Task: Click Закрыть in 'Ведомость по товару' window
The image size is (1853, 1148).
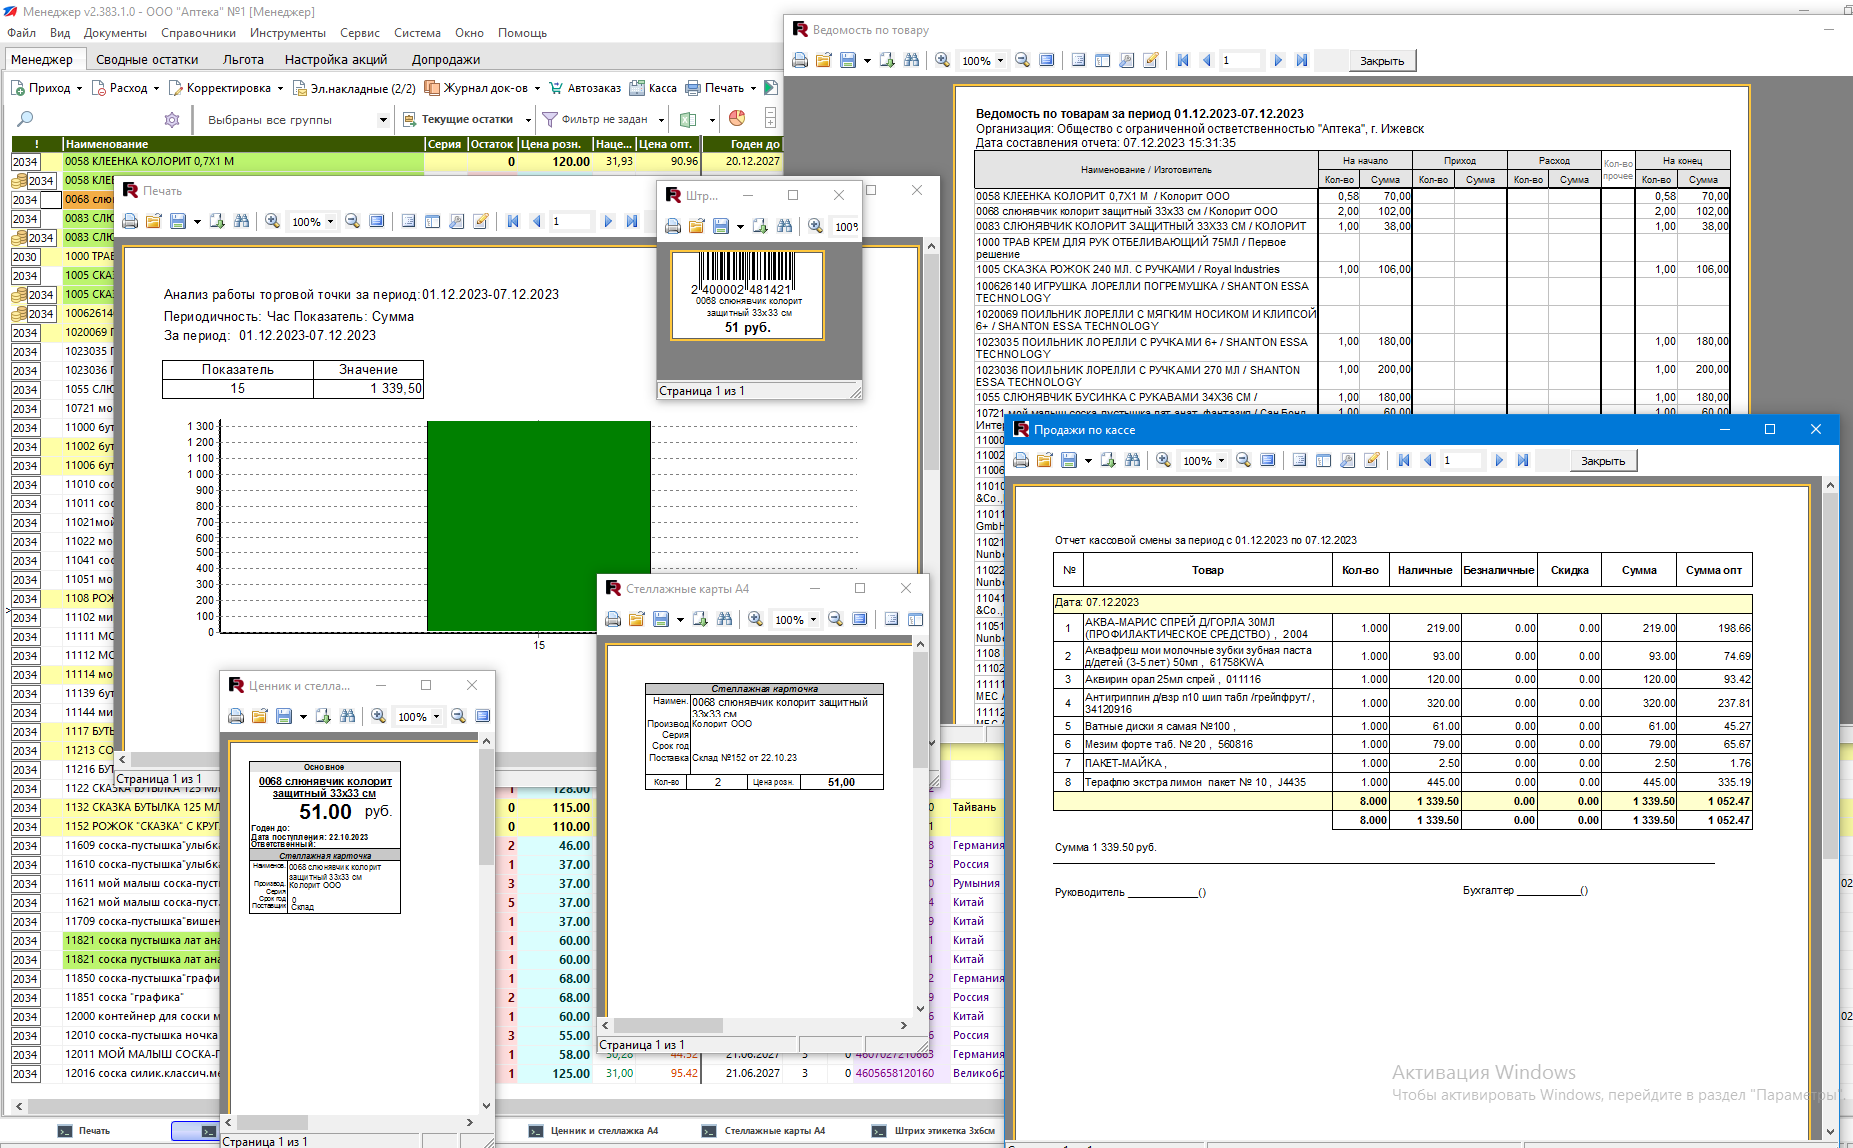Action: pos(1382,61)
